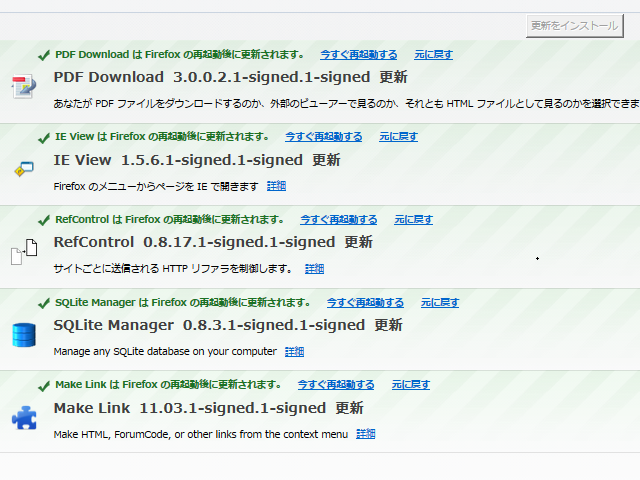Click the RefControl は Firefox の再起動後に更新されます message
640x480 pixels.
(x=170, y=220)
